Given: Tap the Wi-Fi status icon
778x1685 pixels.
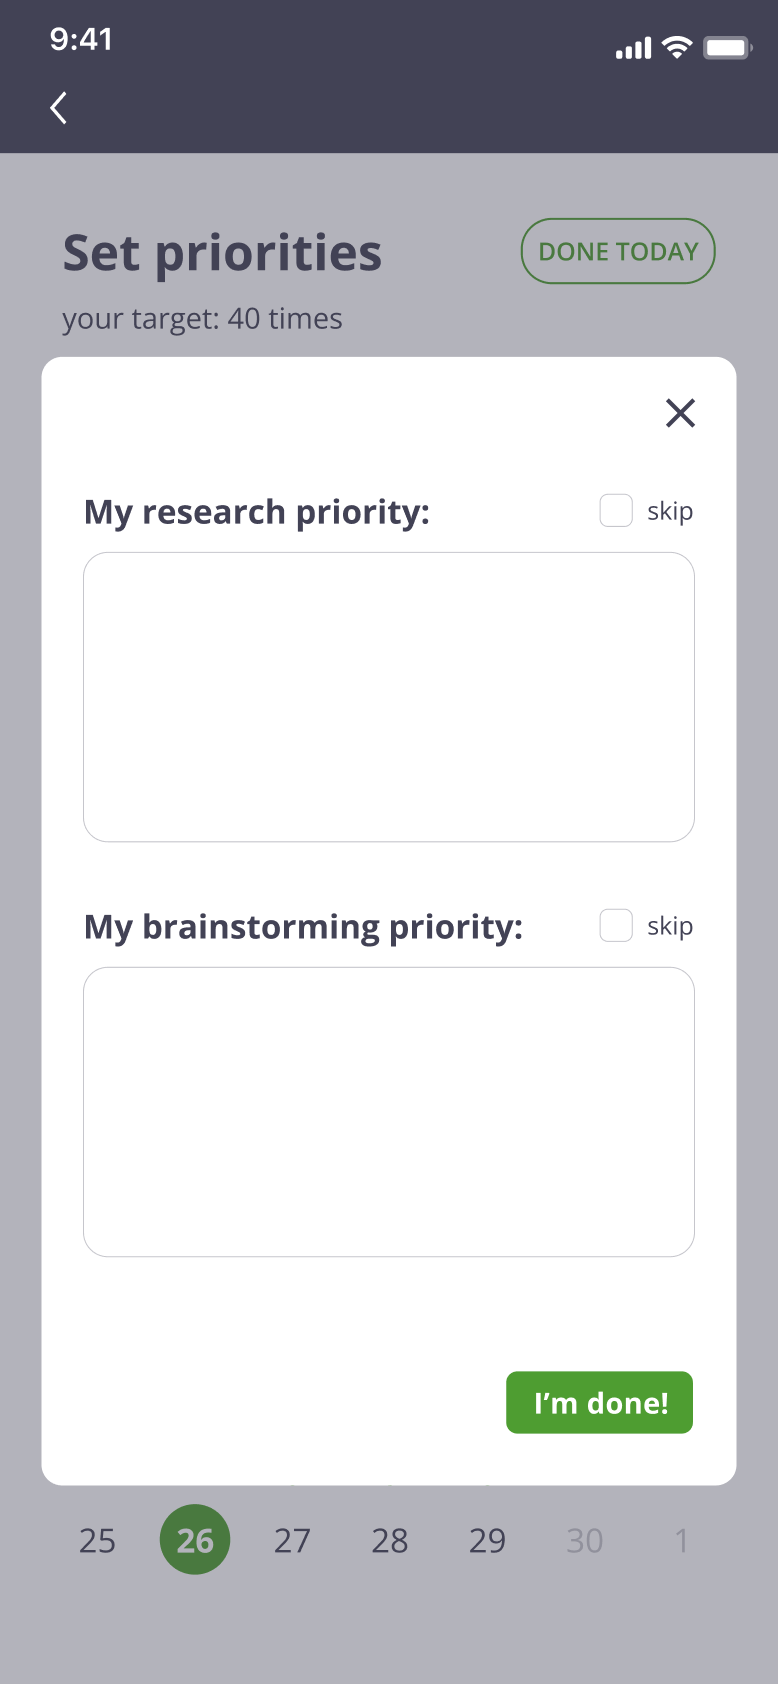Looking at the screenshot, I should click(x=677, y=47).
